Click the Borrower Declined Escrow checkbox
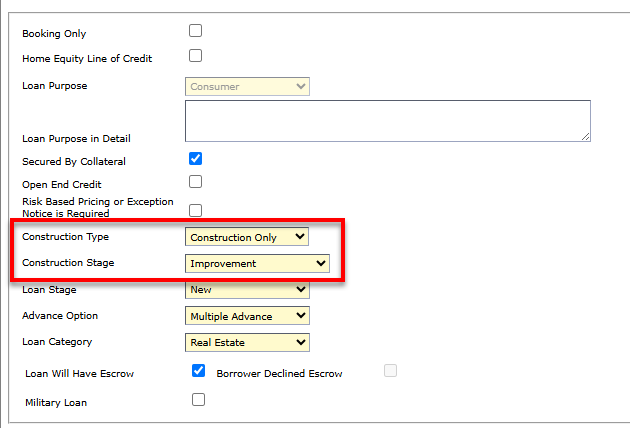 point(390,371)
